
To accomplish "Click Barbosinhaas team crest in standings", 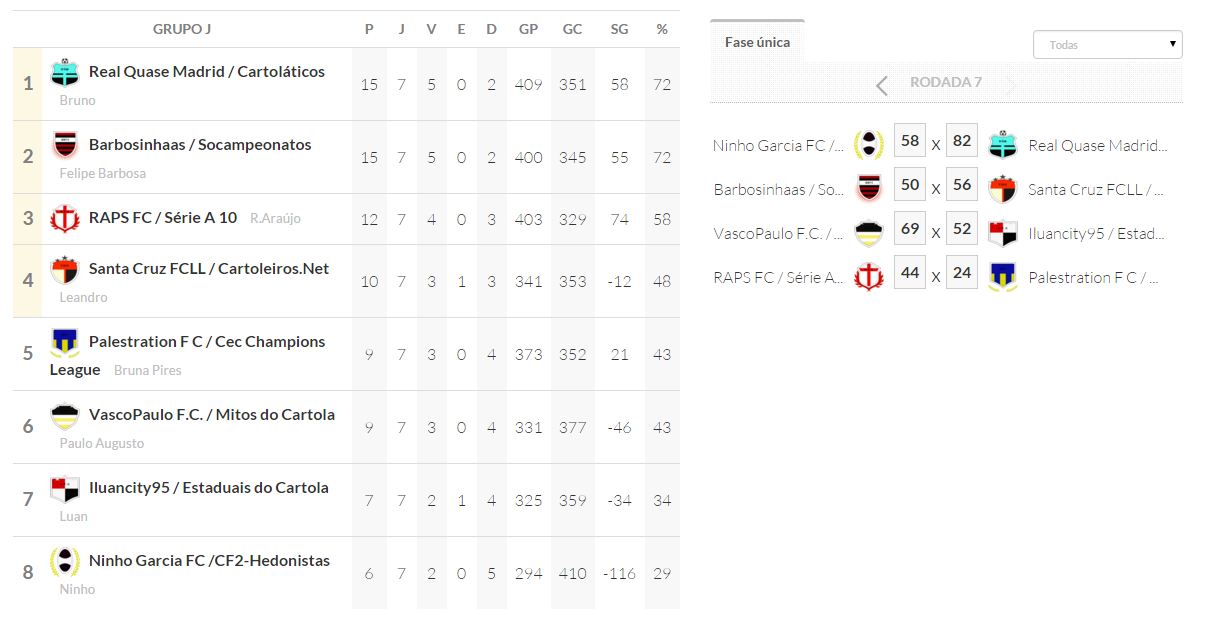I will 64,145.
